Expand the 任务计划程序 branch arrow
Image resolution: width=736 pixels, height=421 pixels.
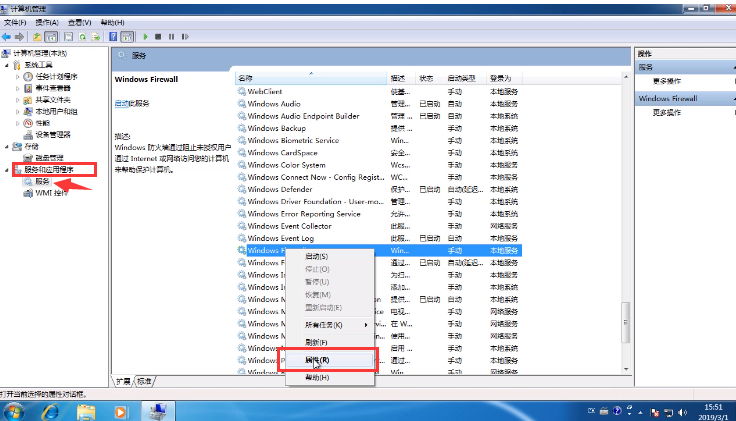(18, 77)
